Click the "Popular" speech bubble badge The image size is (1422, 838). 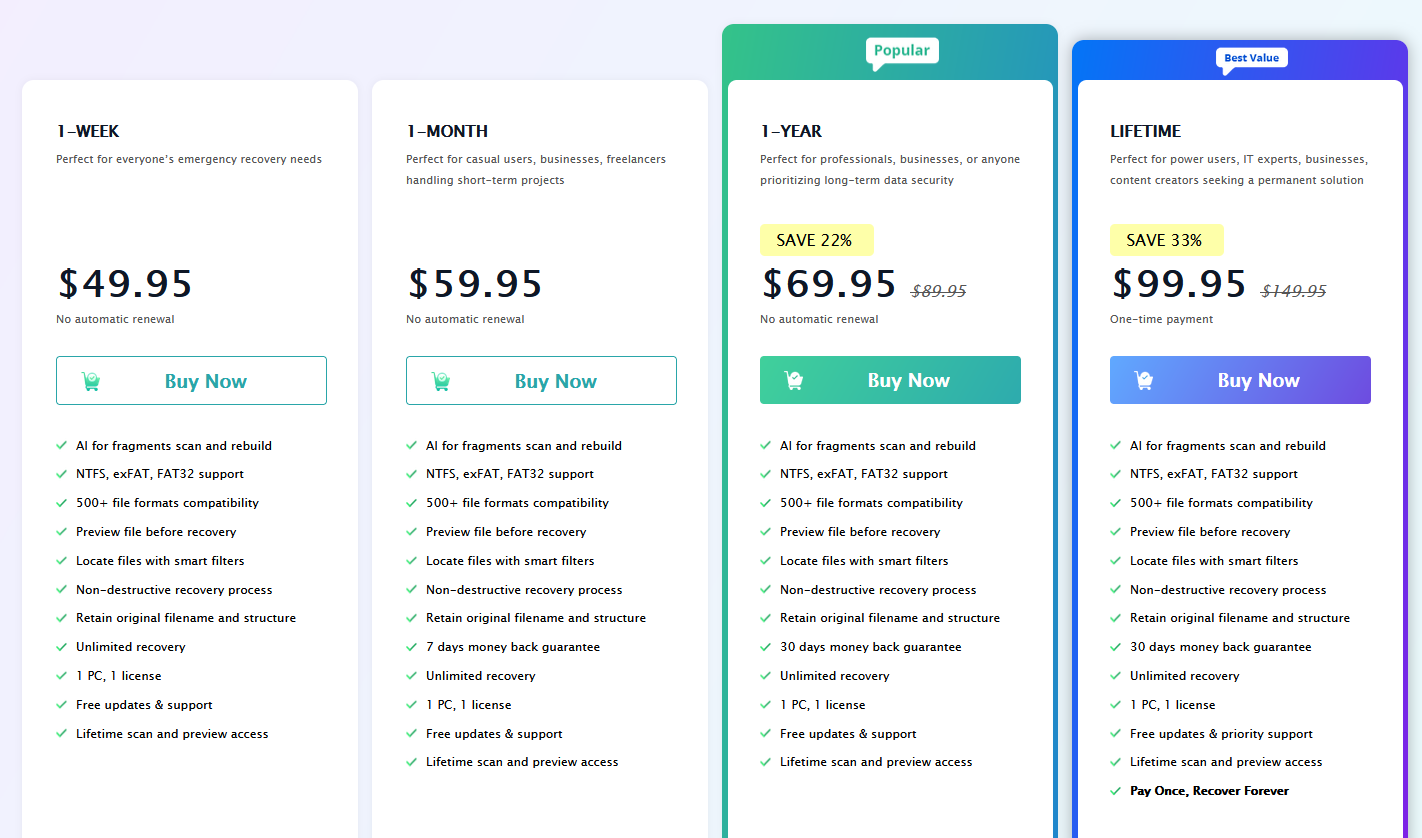[x=901, y=51]
